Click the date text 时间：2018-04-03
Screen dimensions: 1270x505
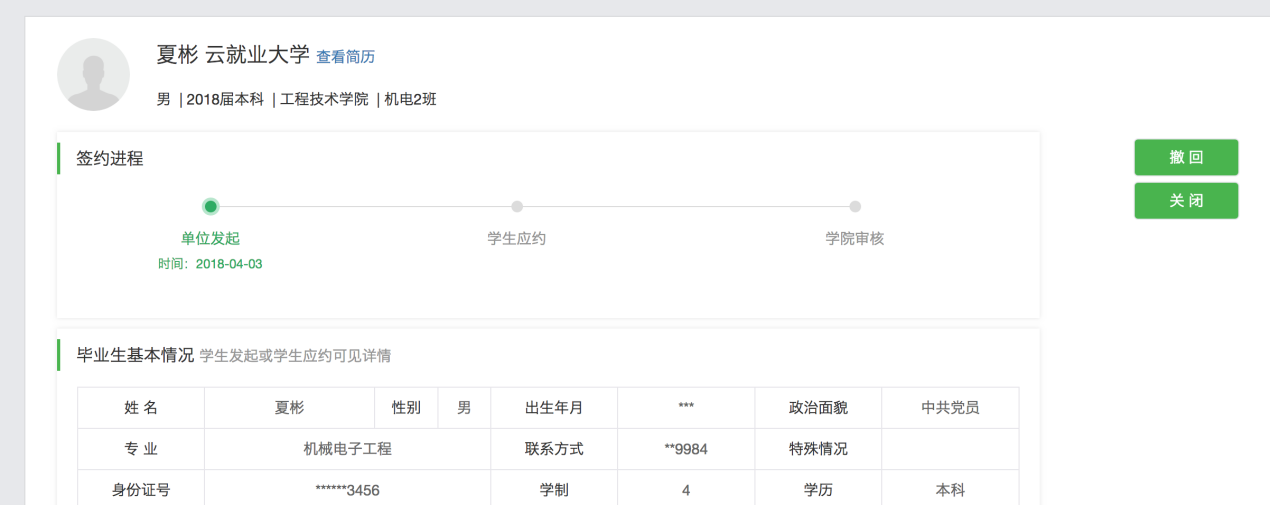[x=210, y=264]
